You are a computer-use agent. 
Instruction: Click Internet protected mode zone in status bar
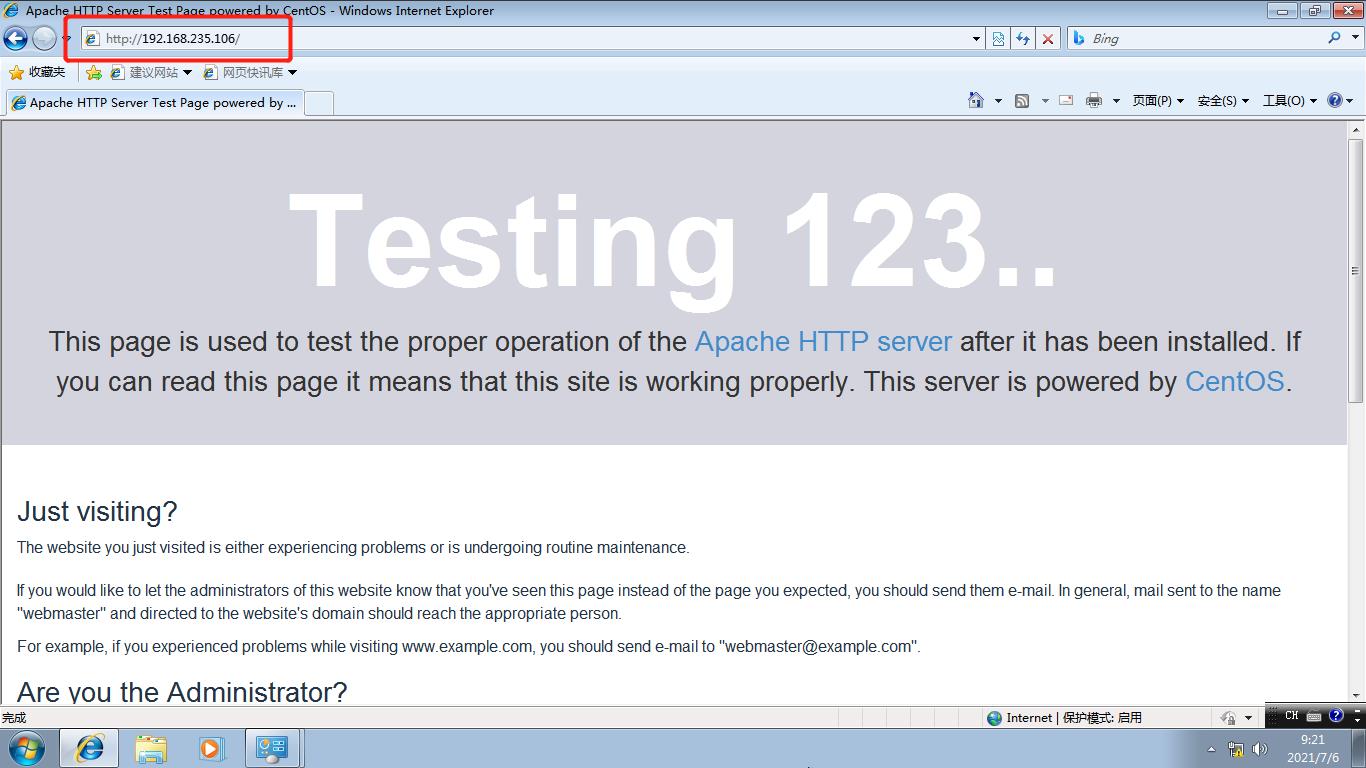(x=1064, y=718)
